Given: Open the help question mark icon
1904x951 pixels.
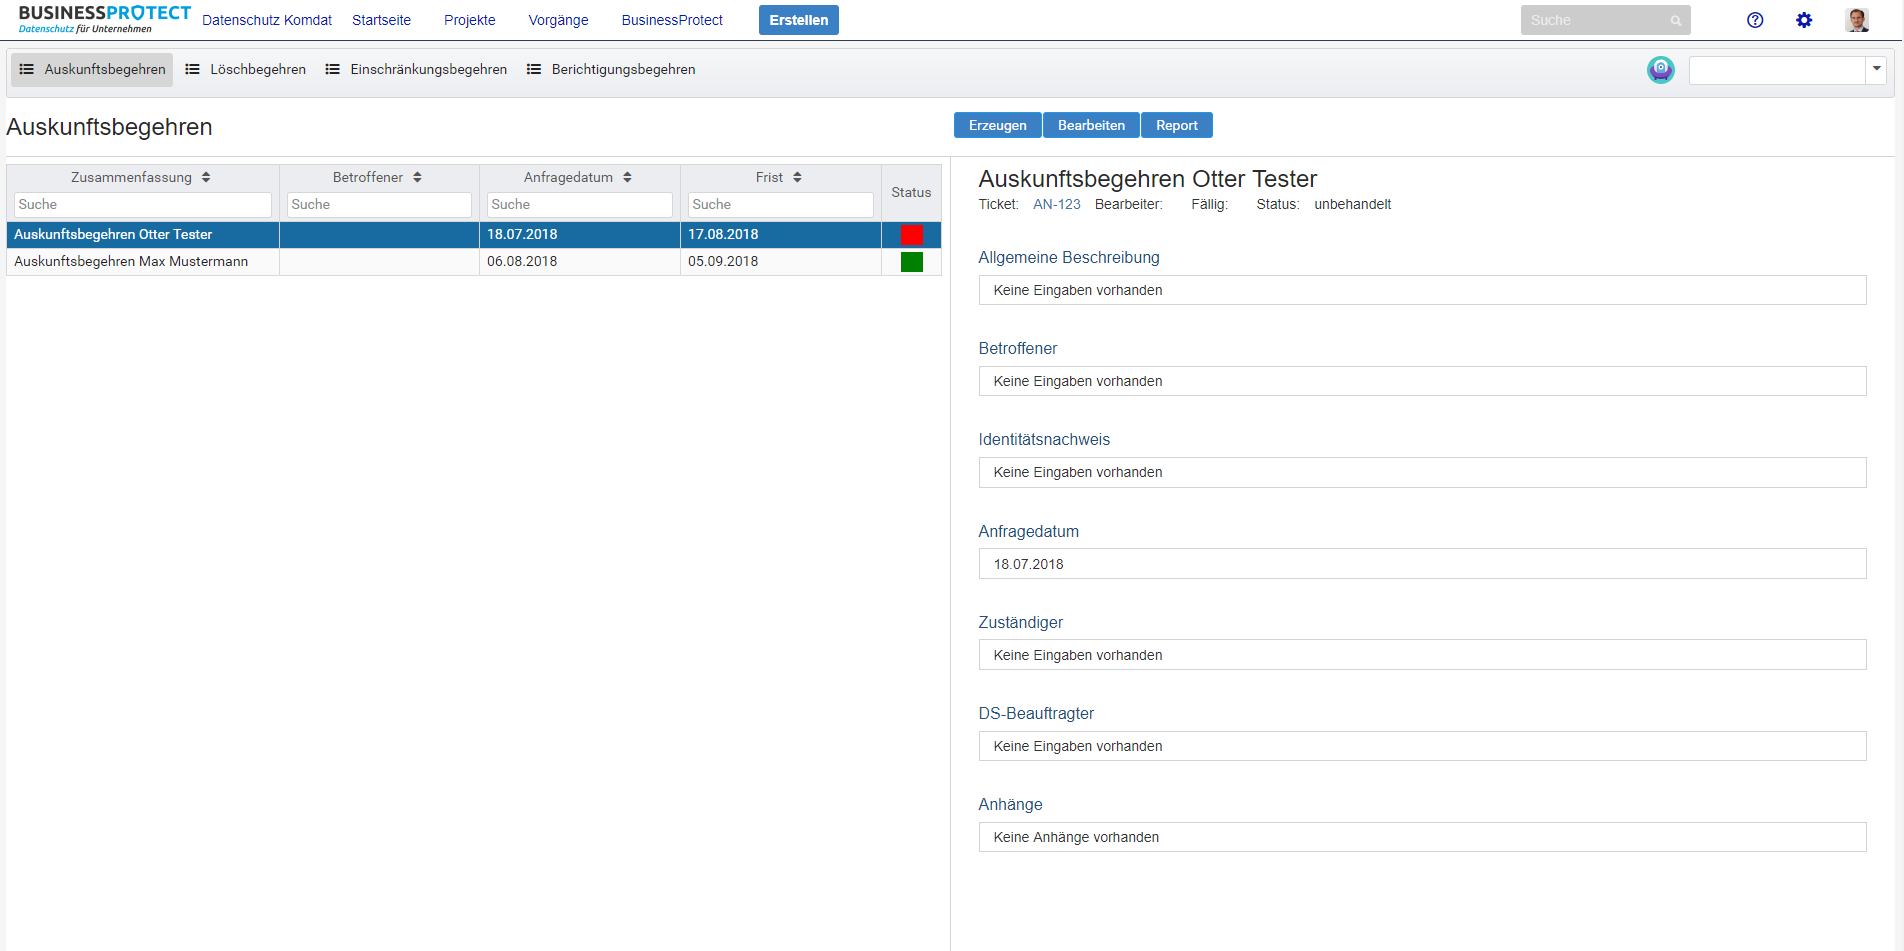Looking at the screenshot, I should coord(1755,20).
